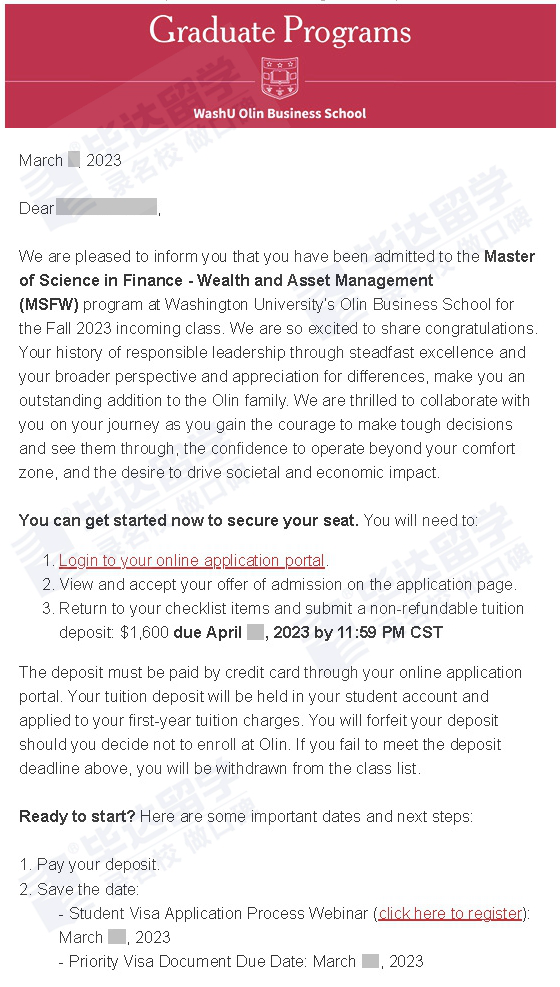Viewport: 560px width, 987px height.
Task: Click the "Student Visa Application Process Webinar" text
Action: pyautogui.click(x=218, y=913)
